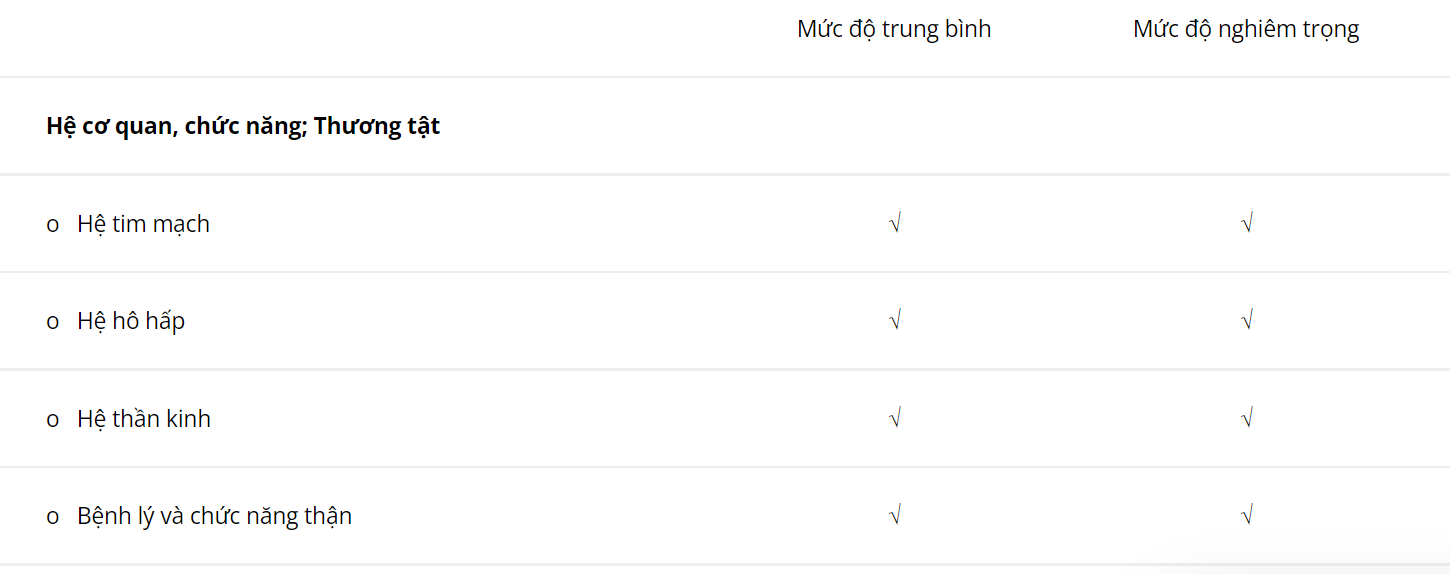Select the Mức độ trung bình column header
This screenshot has height=574, width=1450.
(x=894, y=29)
